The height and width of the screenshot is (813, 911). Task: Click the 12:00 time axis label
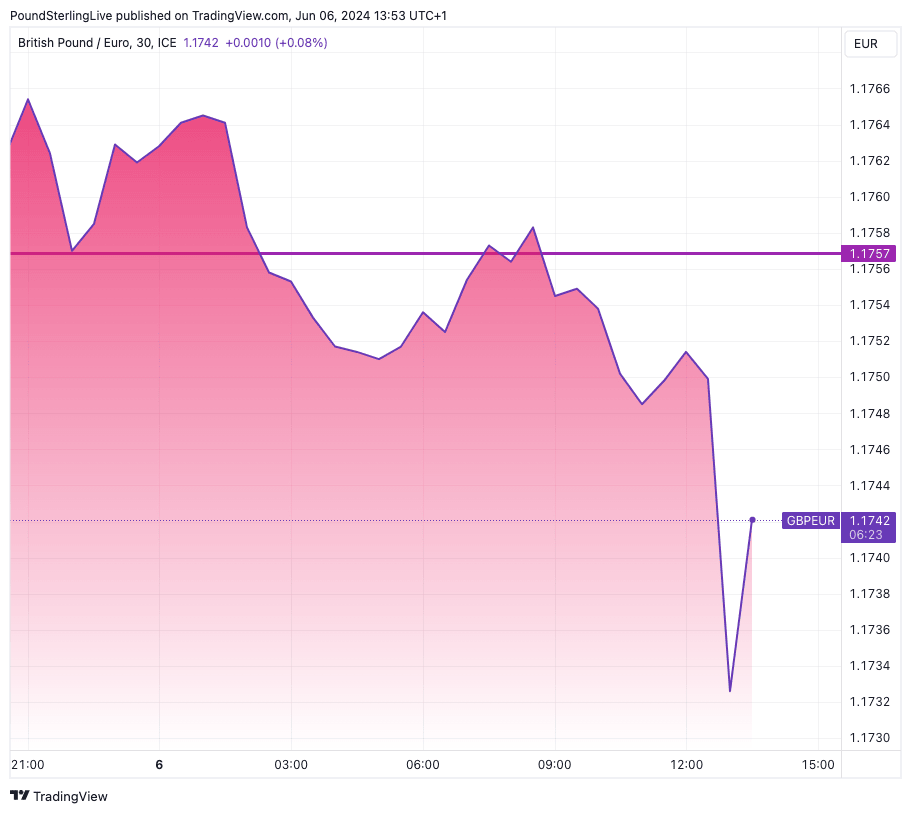[687, 765]
